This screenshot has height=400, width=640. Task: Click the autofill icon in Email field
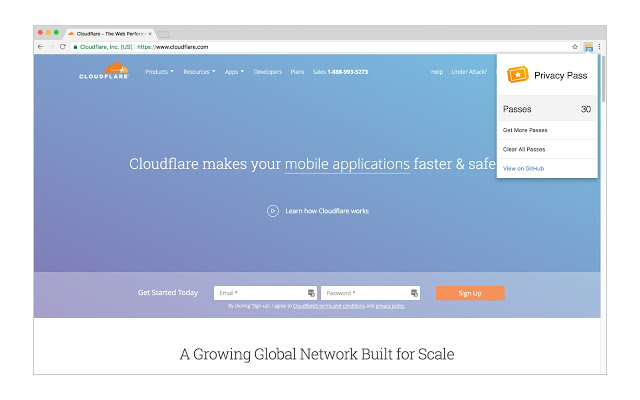click(311, 293)
